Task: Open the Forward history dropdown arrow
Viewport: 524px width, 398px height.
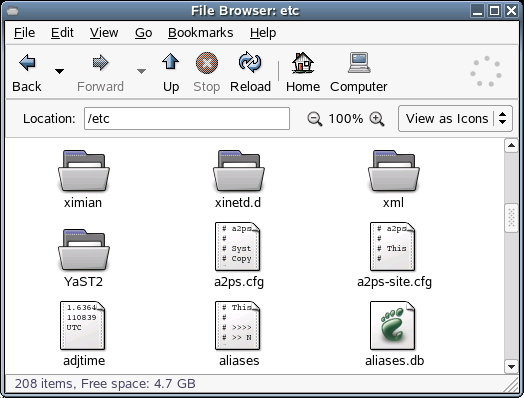Action: [x=141, y=71]
